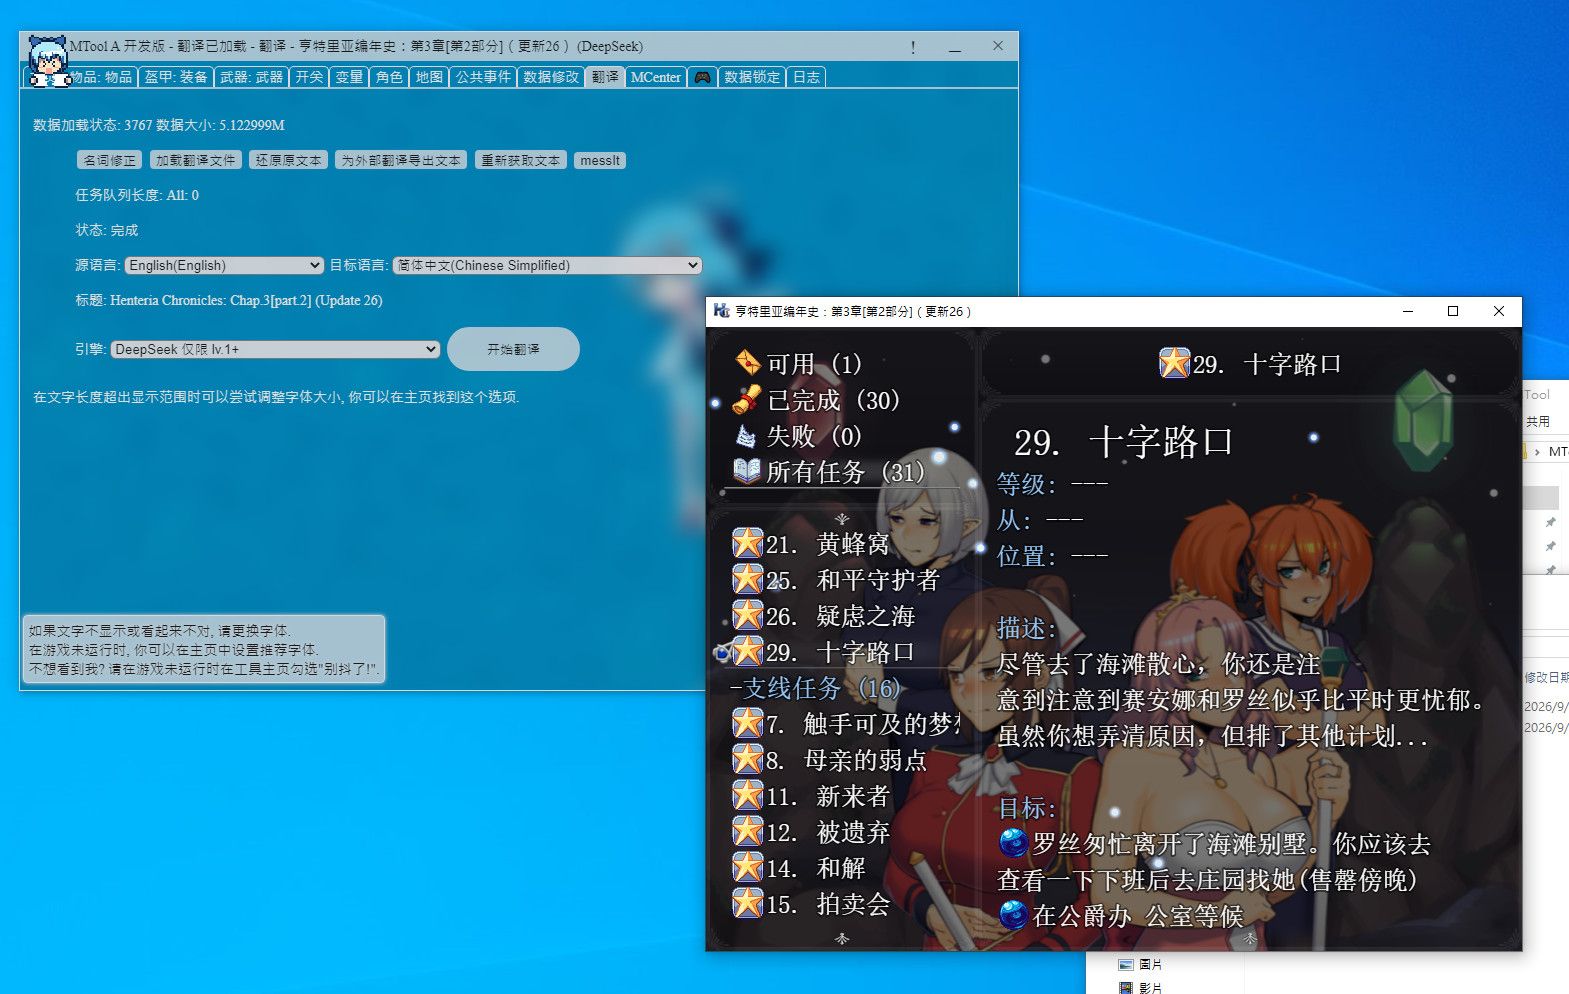Select 影片 in File Explorer's navigation pane
The width and height of the screenshot is (1569, 994).
click(x=1150, y=988)
